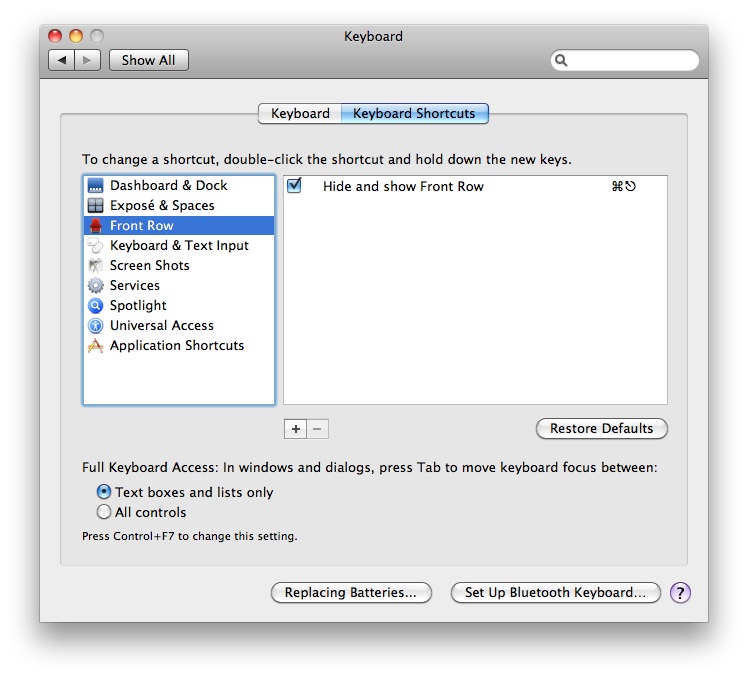Click the Front Row shortcut key combination
This screenshot has height=677, width=748.
[624, 186]
